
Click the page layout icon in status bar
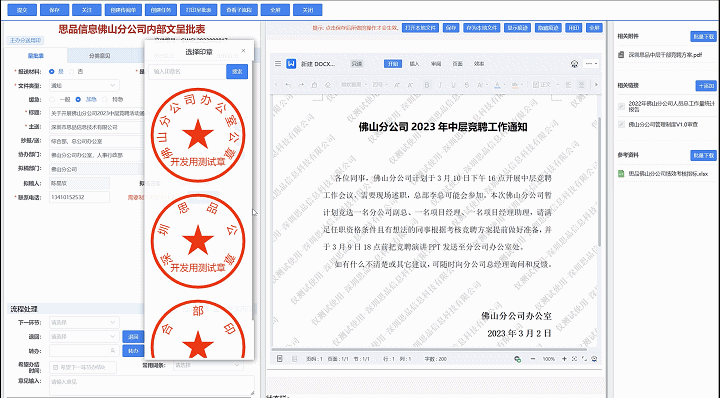point(280,359)
